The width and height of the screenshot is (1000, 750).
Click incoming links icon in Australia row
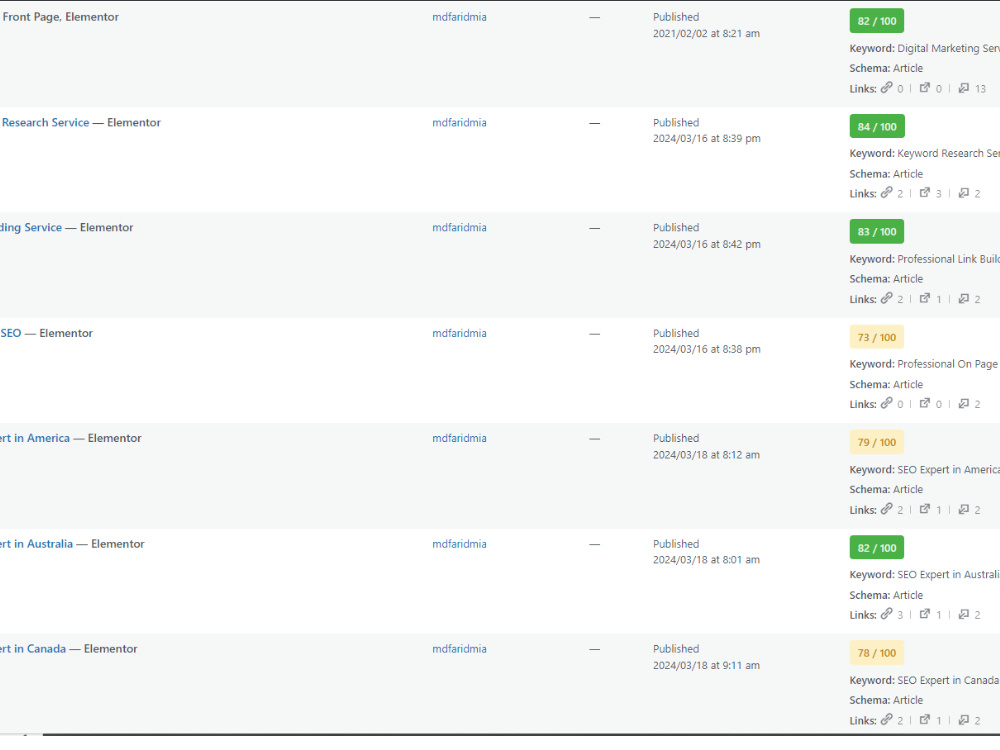click(964, 614)
